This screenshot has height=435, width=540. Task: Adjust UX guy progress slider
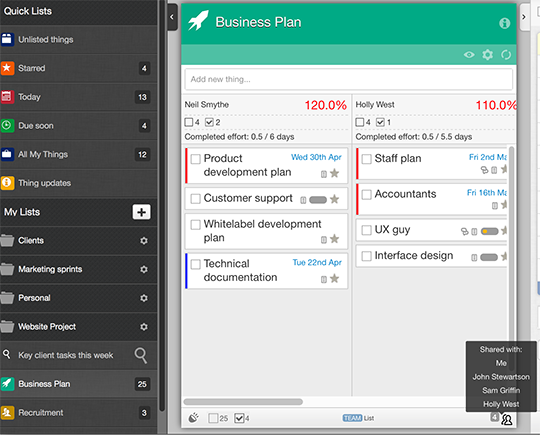[x=489, y=231]
